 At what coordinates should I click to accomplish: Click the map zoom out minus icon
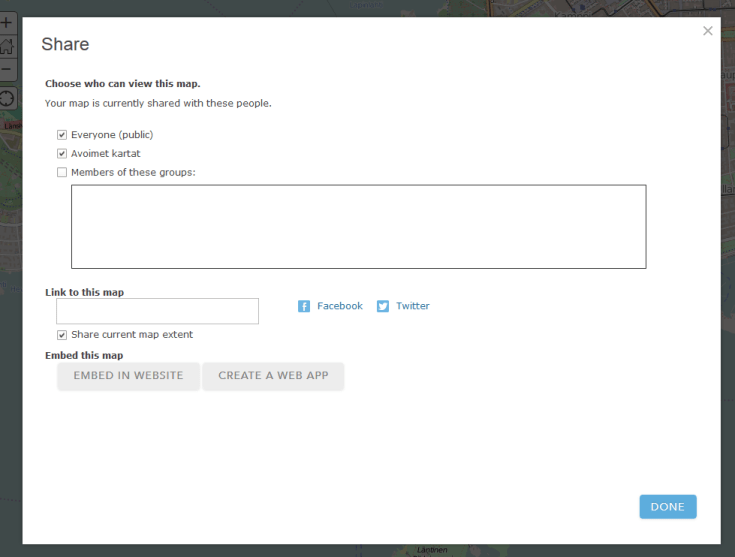7,70
